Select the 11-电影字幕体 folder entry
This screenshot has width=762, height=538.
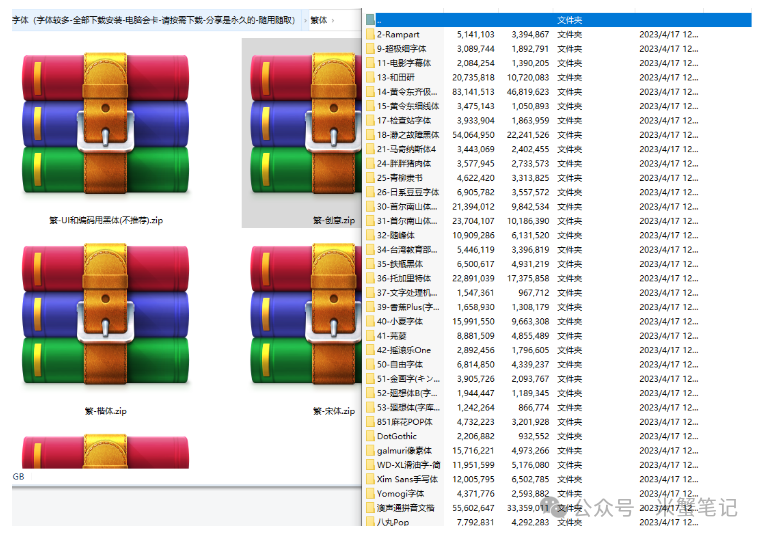tap(404, 63)
